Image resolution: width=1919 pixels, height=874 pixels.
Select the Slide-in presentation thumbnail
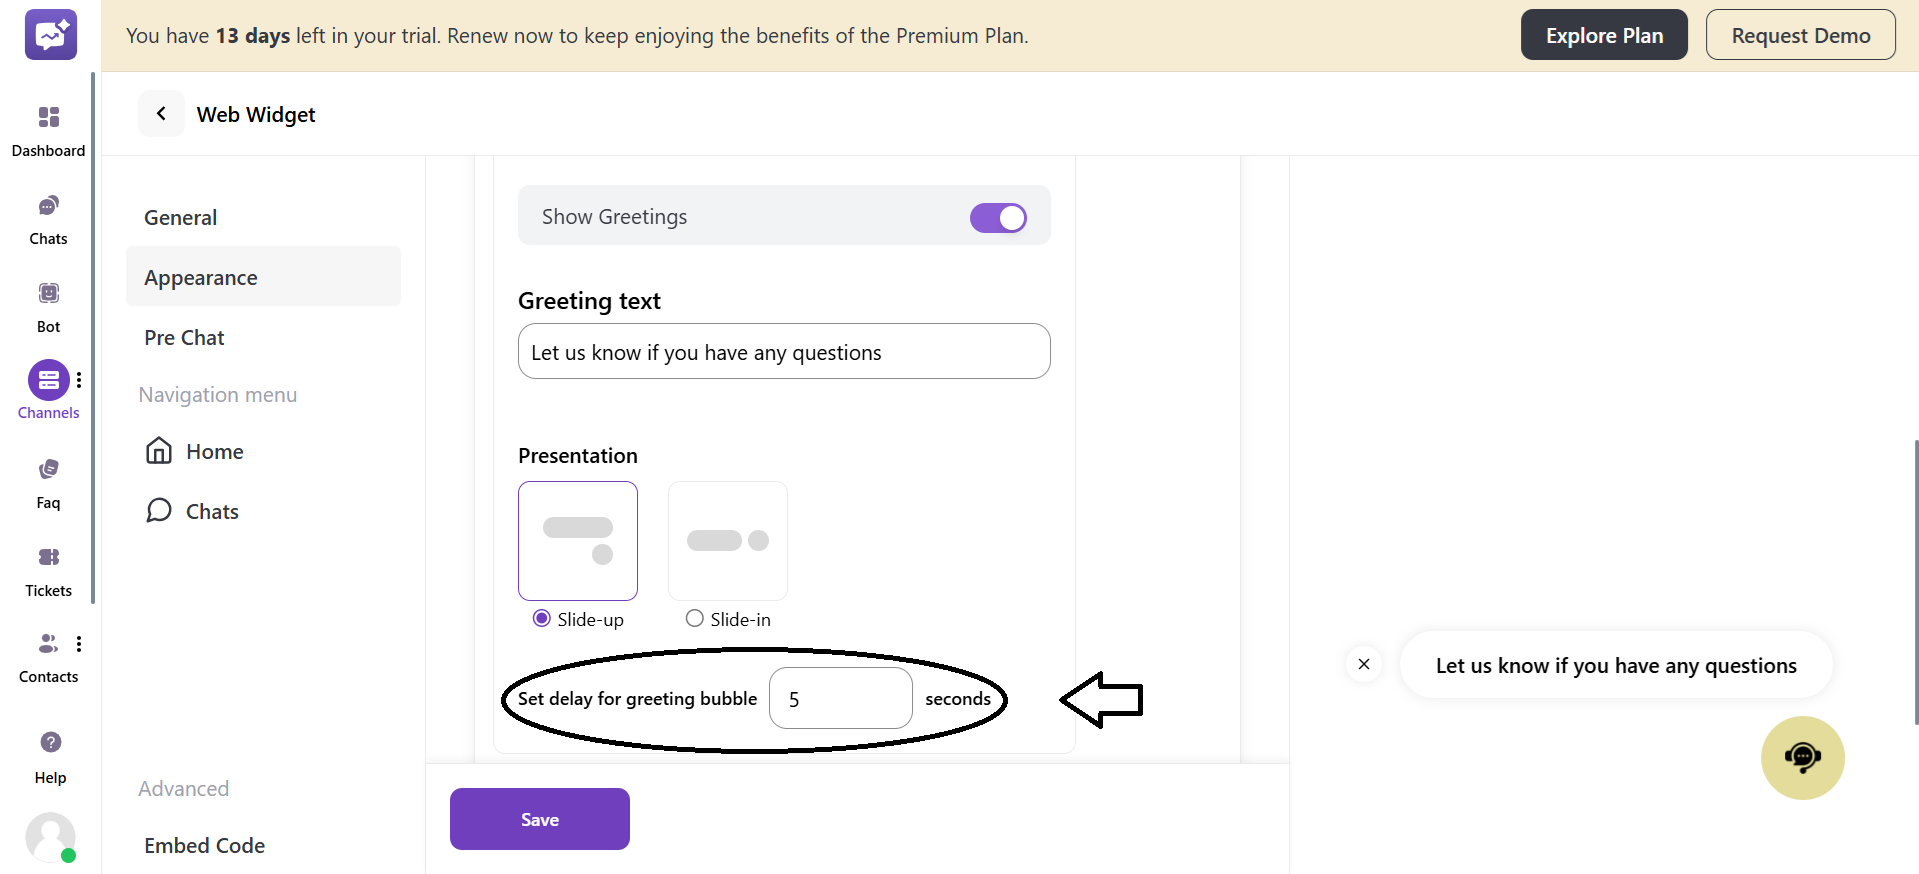(x=727, y=541)
